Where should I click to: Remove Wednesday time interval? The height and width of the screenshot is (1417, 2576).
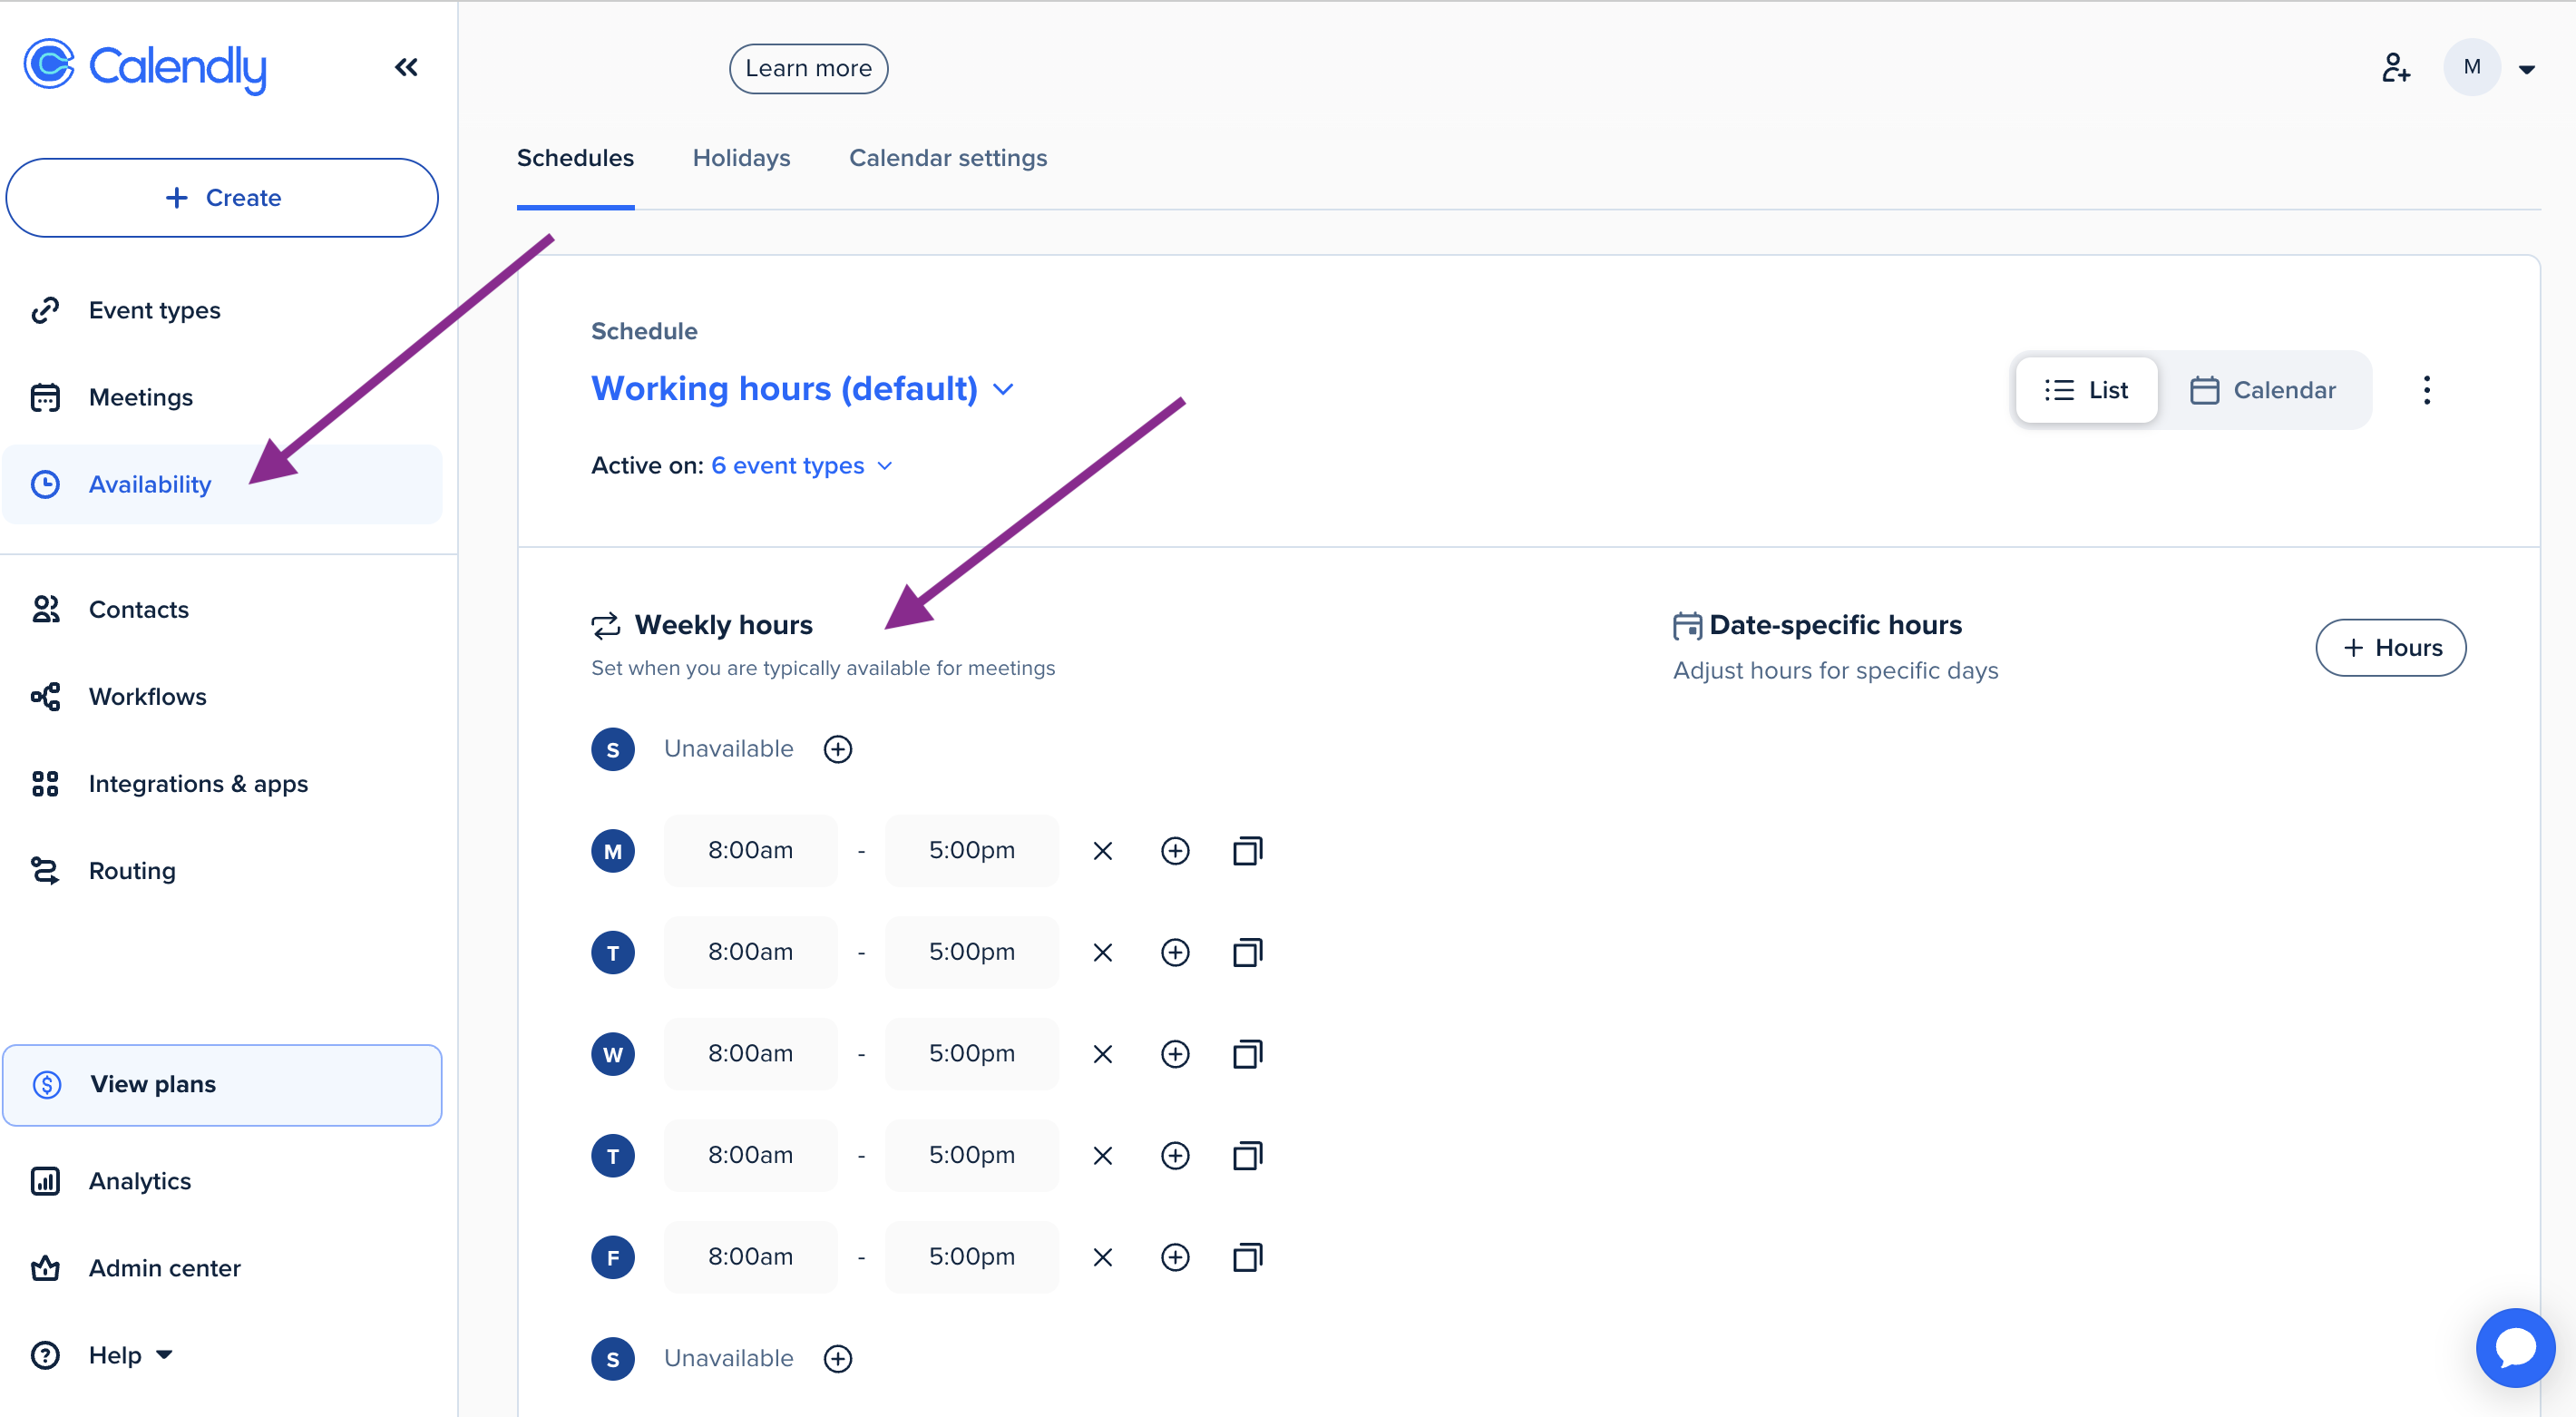[1103, 1054]
